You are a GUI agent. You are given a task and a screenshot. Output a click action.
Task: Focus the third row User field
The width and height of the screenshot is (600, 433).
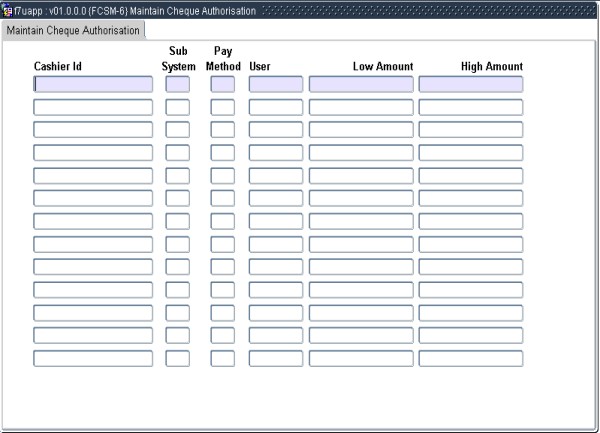[275, 130]
